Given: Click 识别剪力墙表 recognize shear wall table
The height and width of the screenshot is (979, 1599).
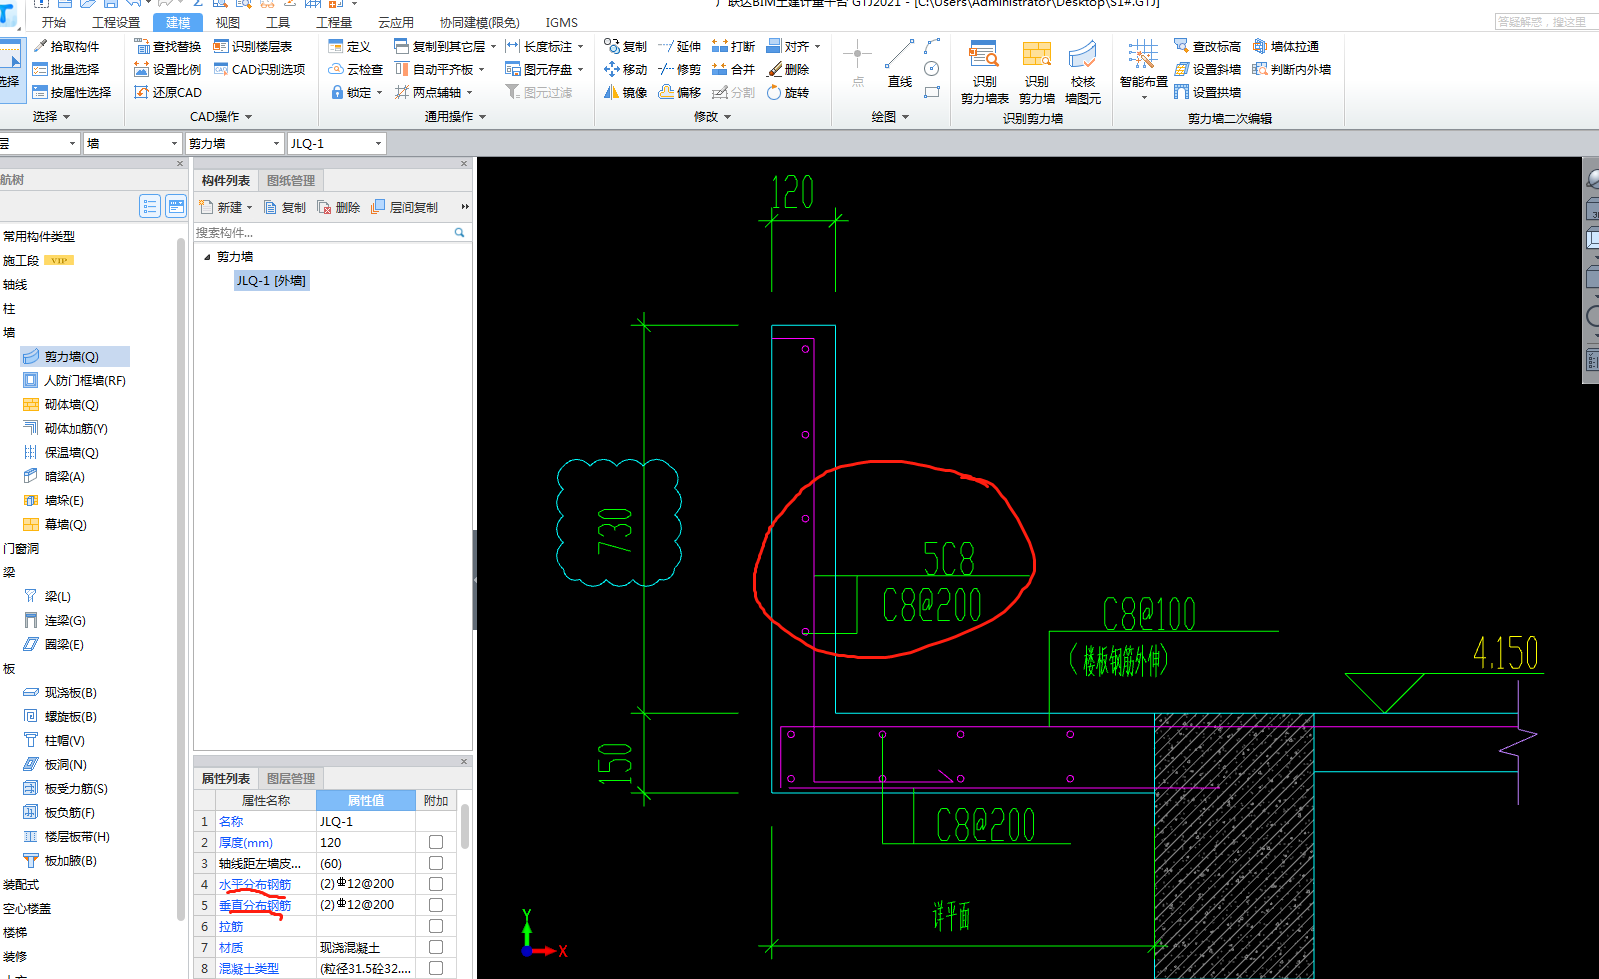Looking at the screenshot, I should [984, 72].
